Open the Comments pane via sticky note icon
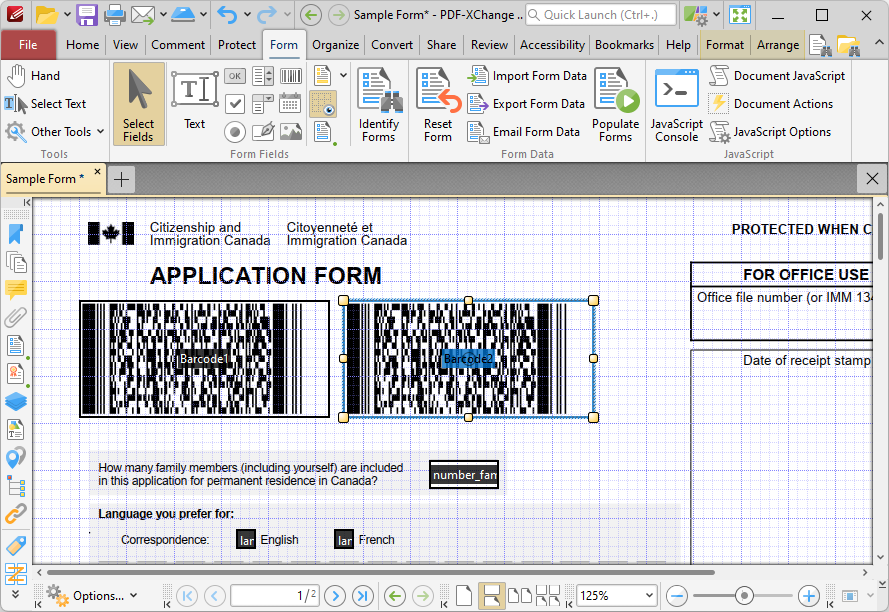 coord(16,290)
